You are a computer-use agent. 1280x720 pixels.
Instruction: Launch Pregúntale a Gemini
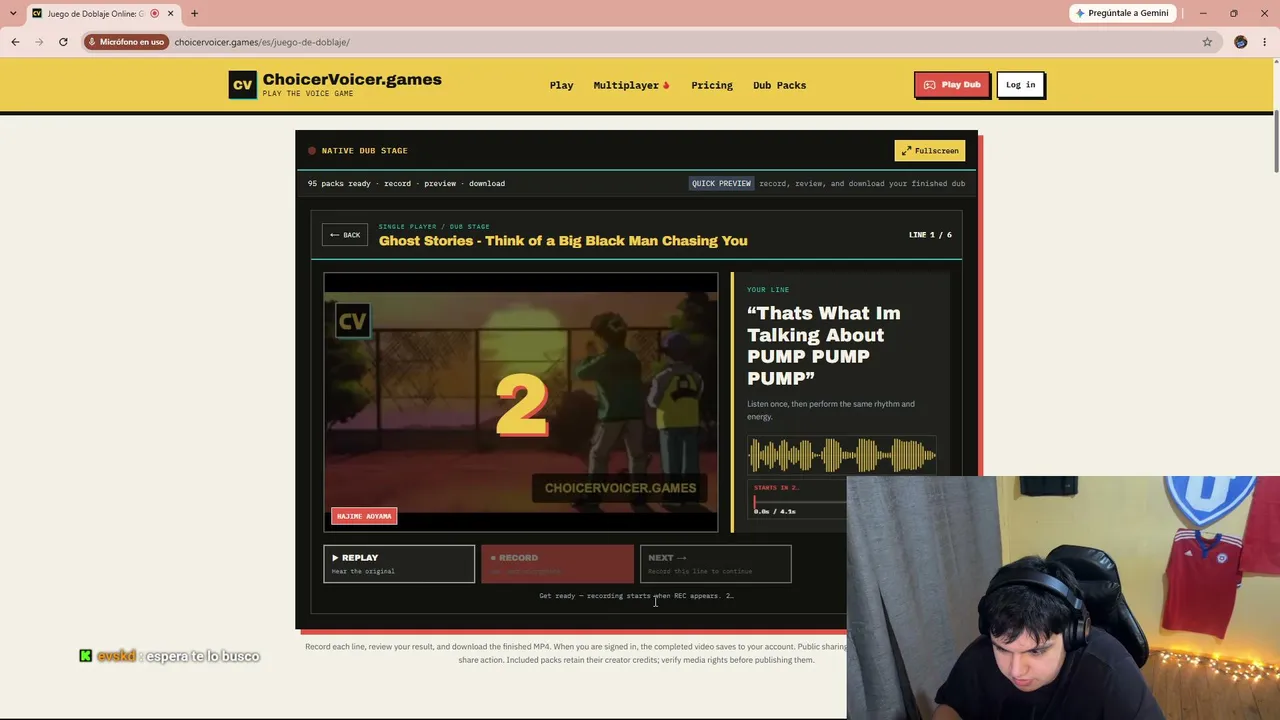click(x=1122, y=13)
